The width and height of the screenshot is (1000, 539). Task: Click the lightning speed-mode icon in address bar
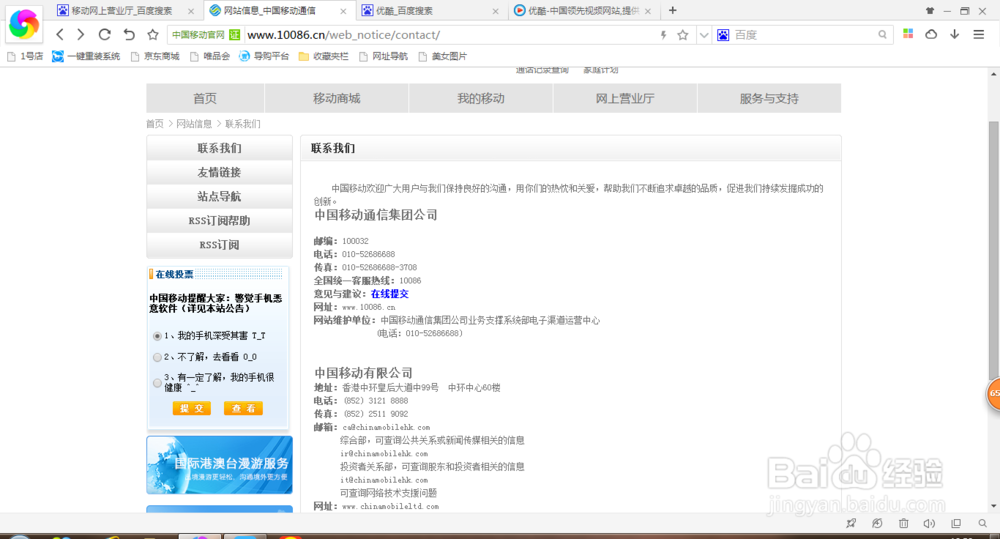coord(663,35)
